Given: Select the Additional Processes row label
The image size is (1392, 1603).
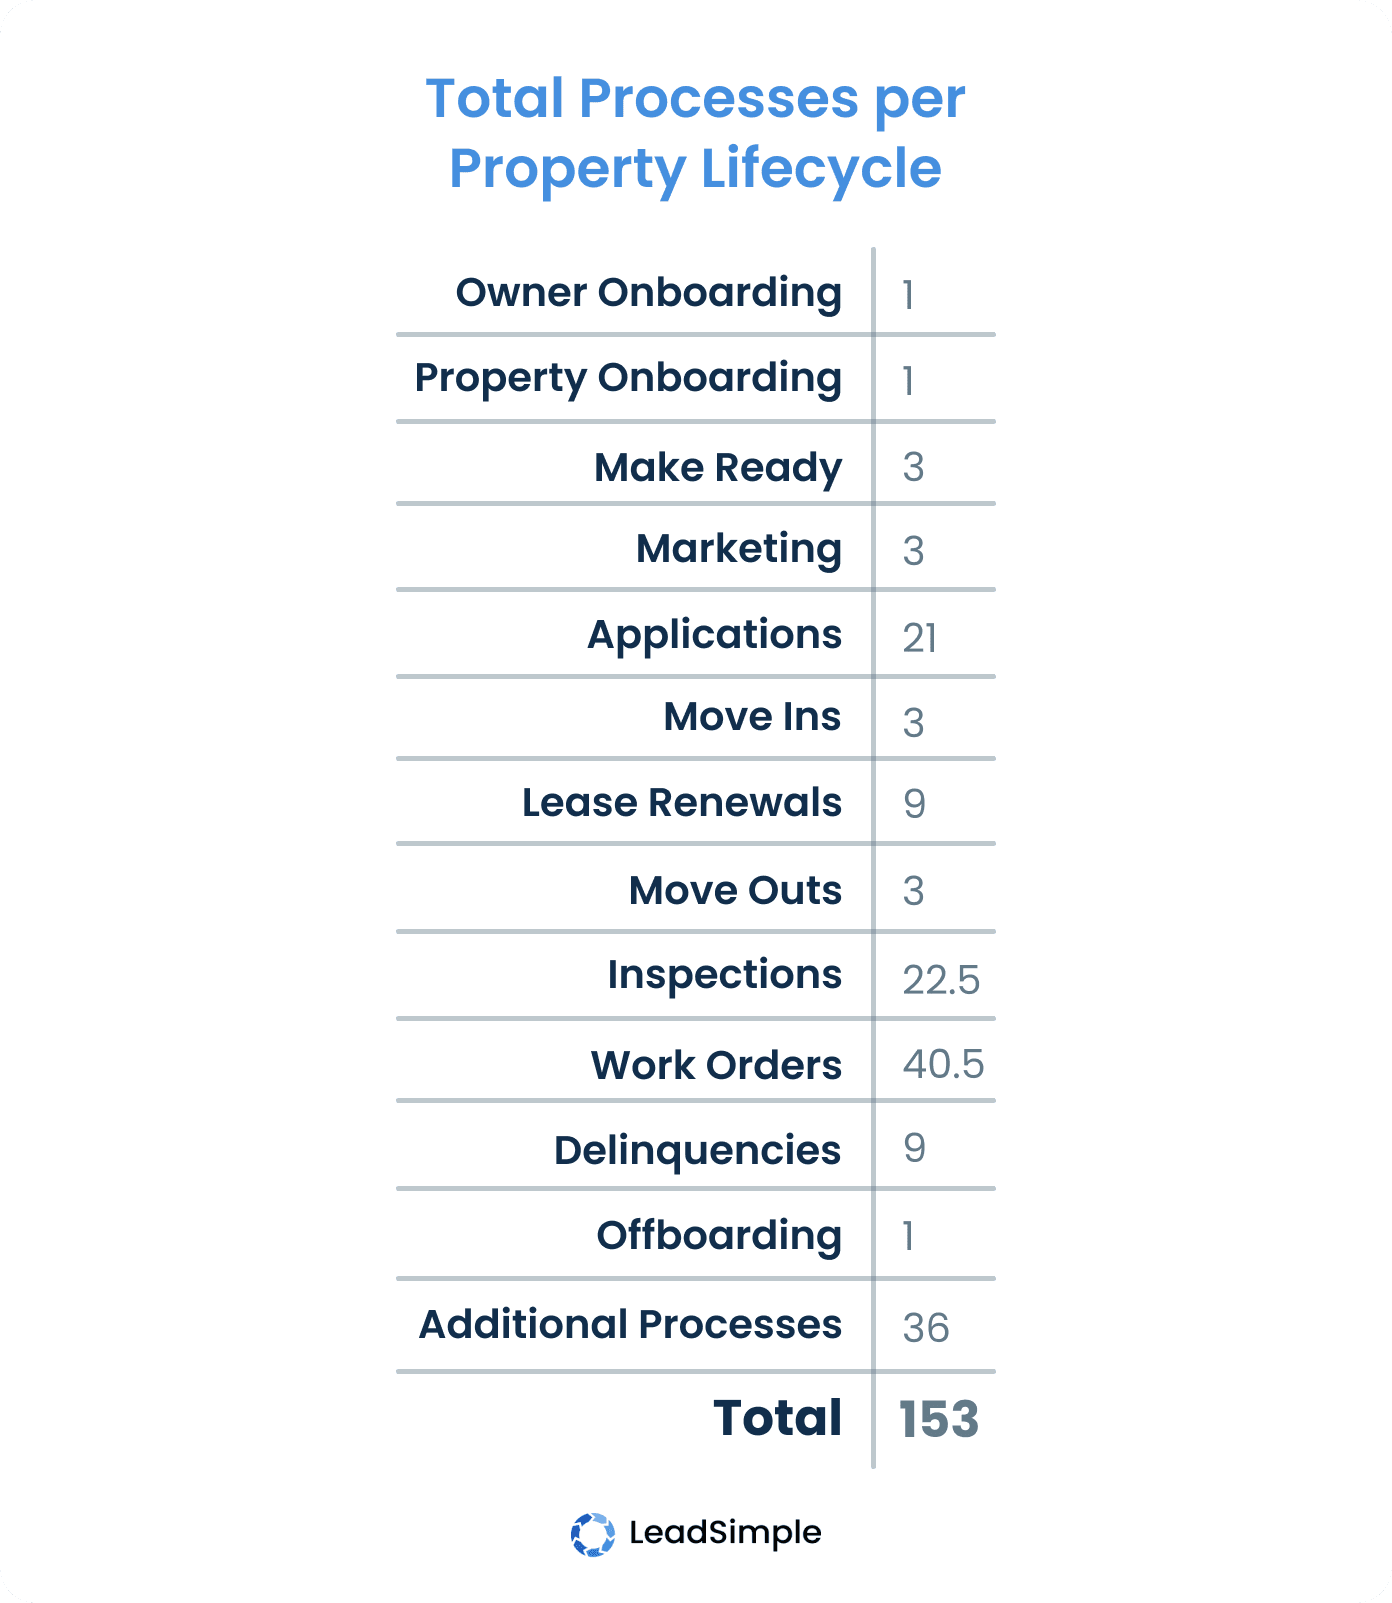Looking at the screenshot, I should [x=630, y=1324].
